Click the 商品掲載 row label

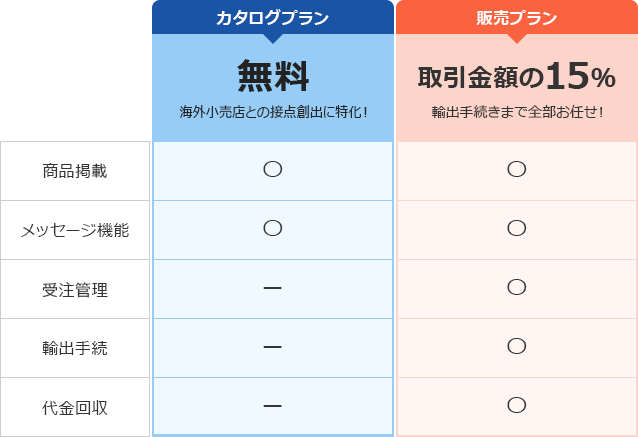(x=75, y=171)
